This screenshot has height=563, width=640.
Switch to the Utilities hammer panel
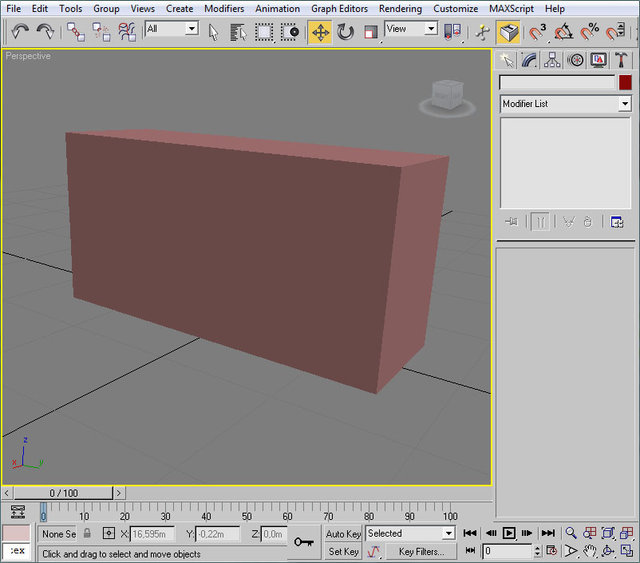(x=622, y=60)
